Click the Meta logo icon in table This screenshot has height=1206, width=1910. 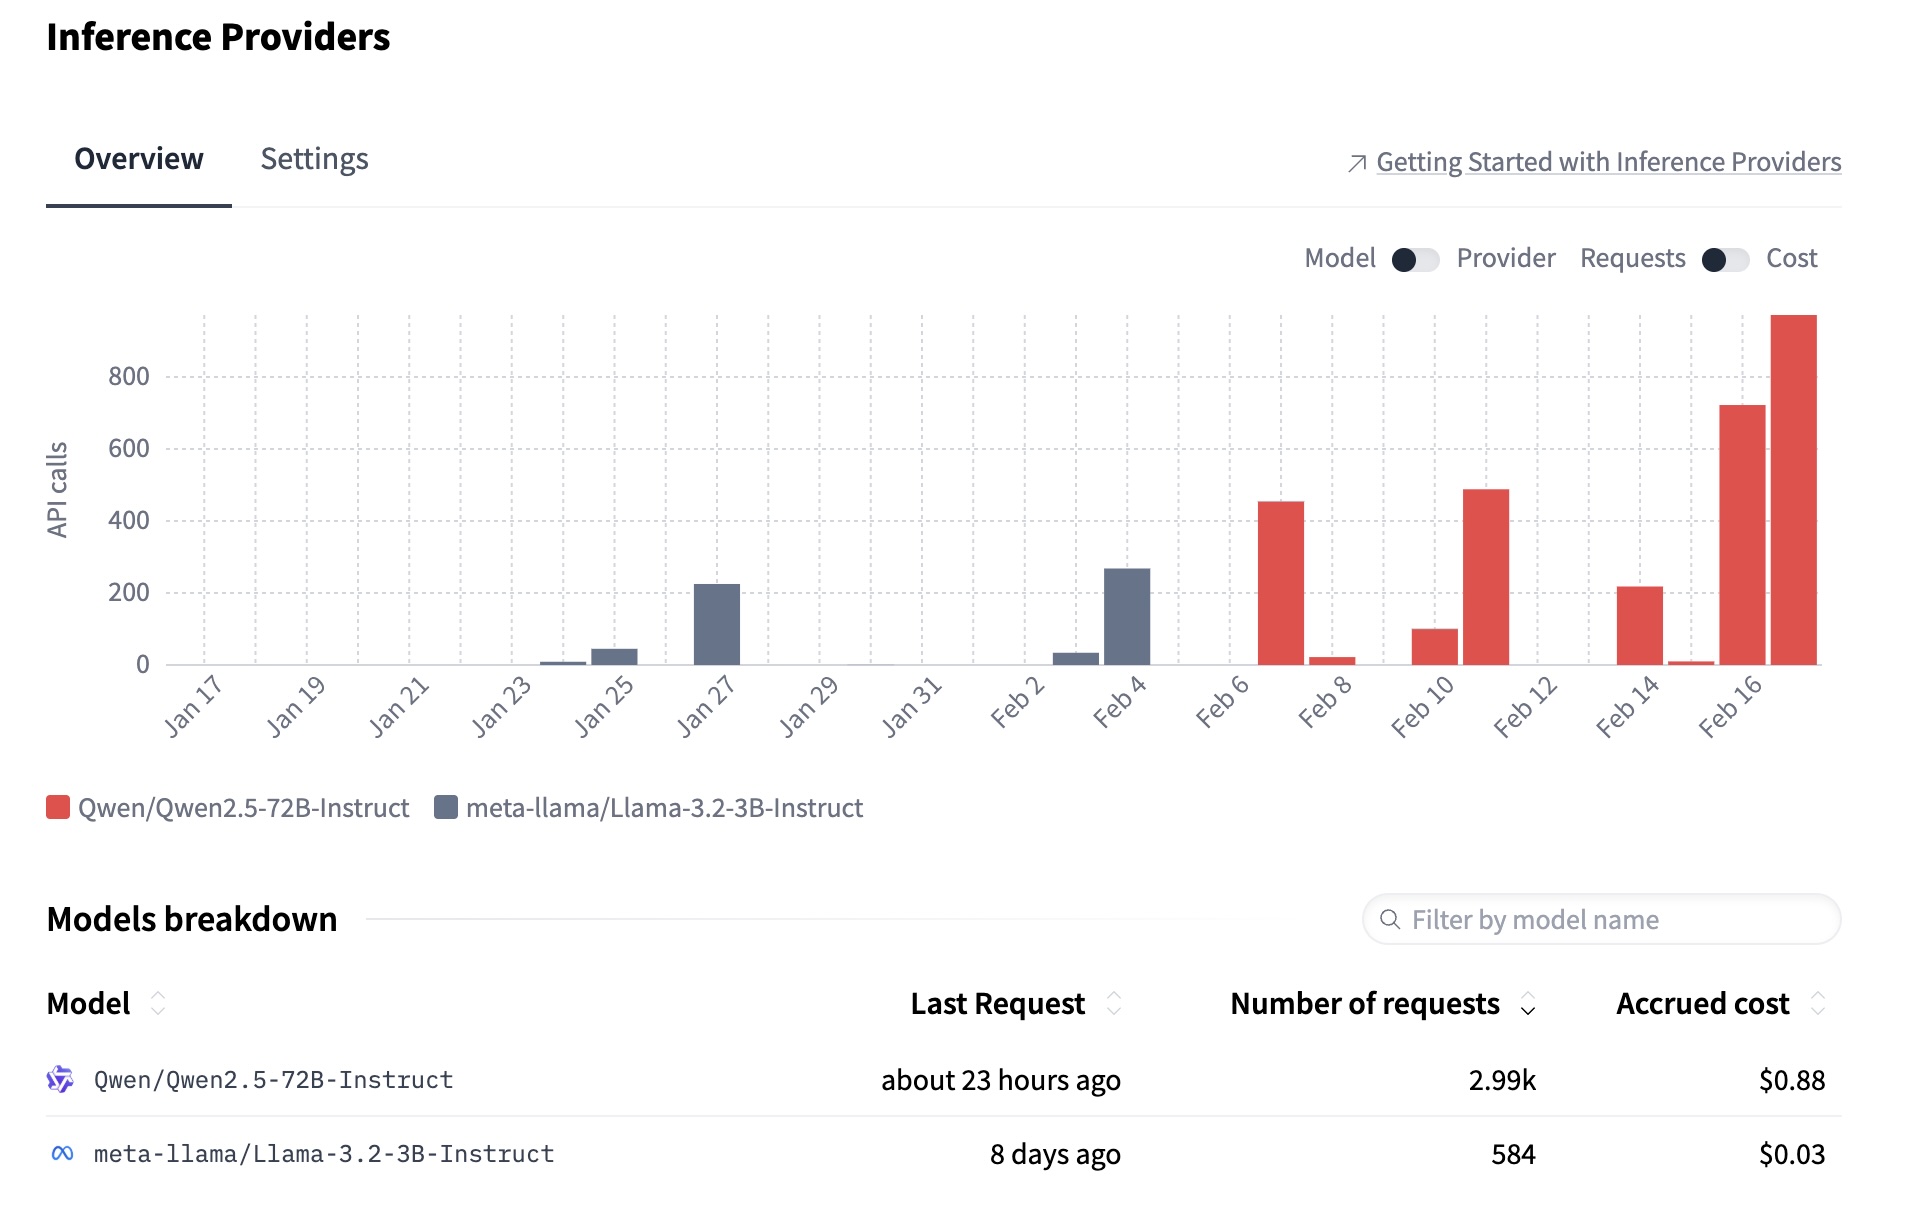(x=62, y=1154)
